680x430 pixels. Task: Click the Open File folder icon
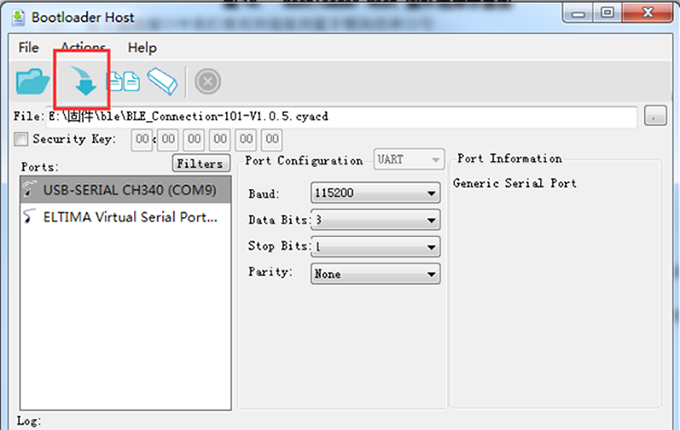coord(33,81)
